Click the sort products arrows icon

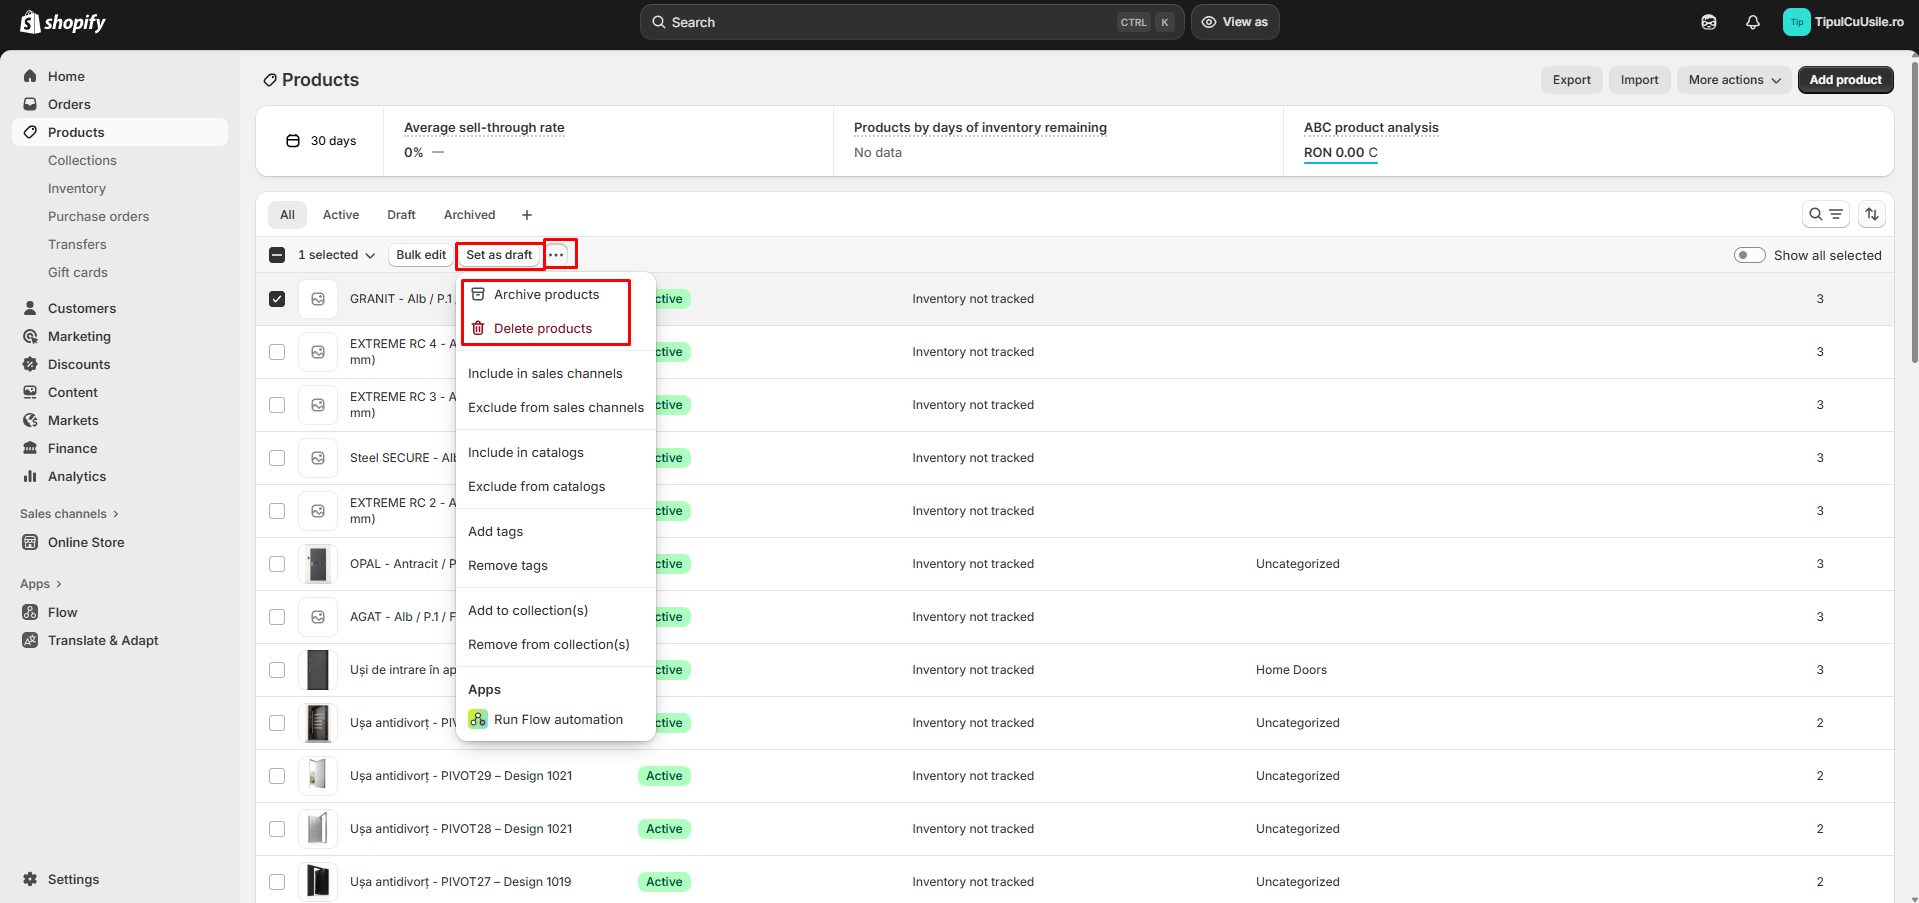pos(1871,214)
